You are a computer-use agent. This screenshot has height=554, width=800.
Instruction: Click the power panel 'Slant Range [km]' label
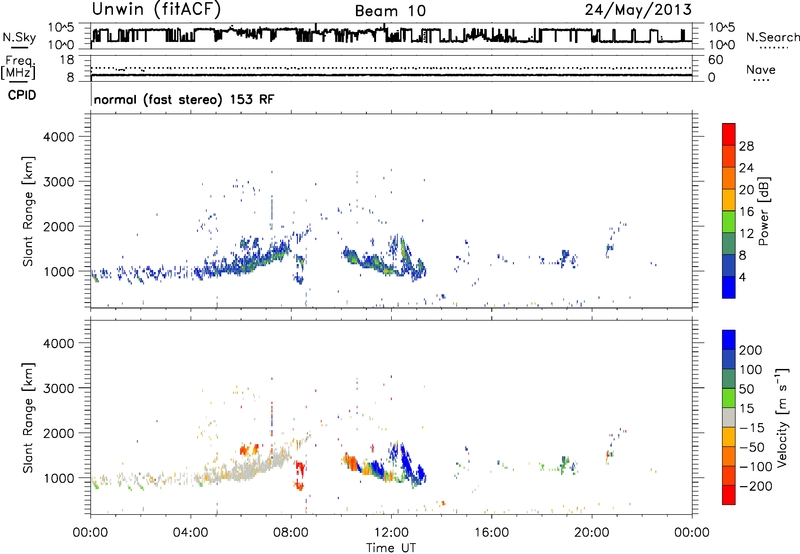click(28, 212)
